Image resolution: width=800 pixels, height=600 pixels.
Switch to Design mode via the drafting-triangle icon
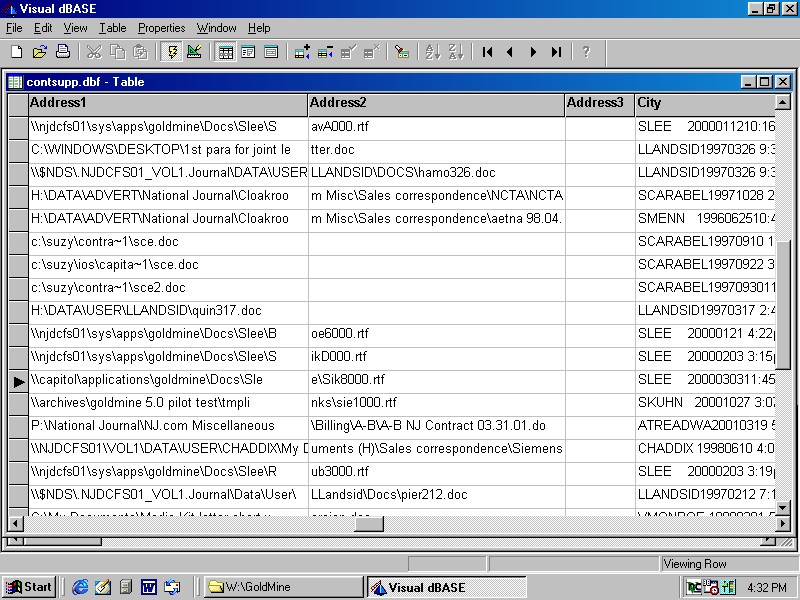[x=194, y=52]
